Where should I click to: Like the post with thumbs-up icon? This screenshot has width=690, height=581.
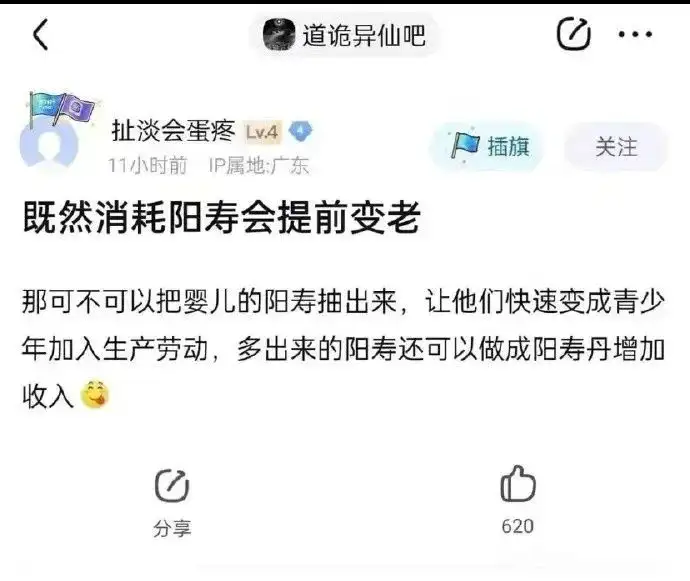(x=518, y=484)
